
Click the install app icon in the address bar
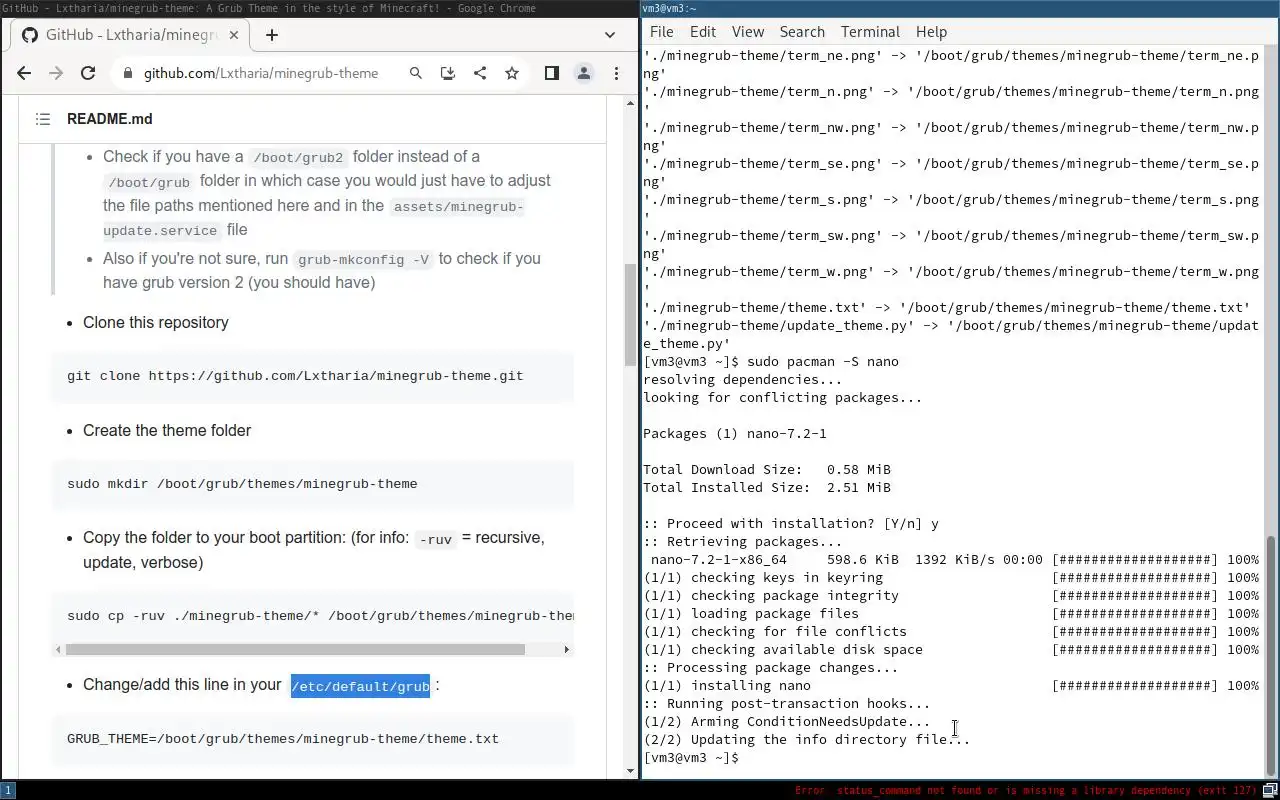448,73
